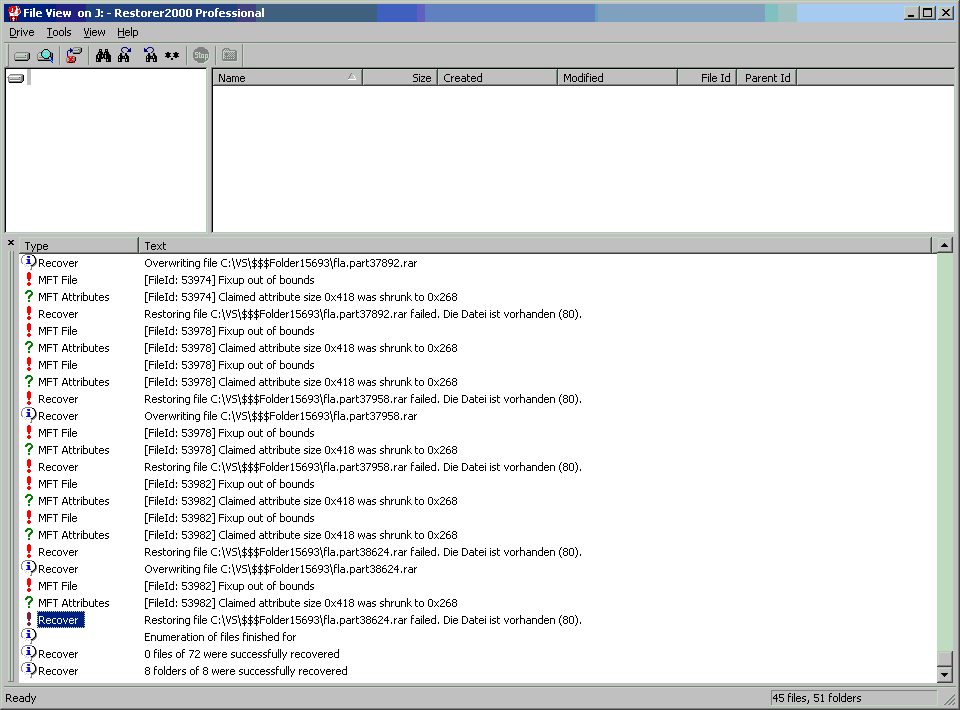
Task: Click log scrollbar down arrow
Action: tap(945, 675)
